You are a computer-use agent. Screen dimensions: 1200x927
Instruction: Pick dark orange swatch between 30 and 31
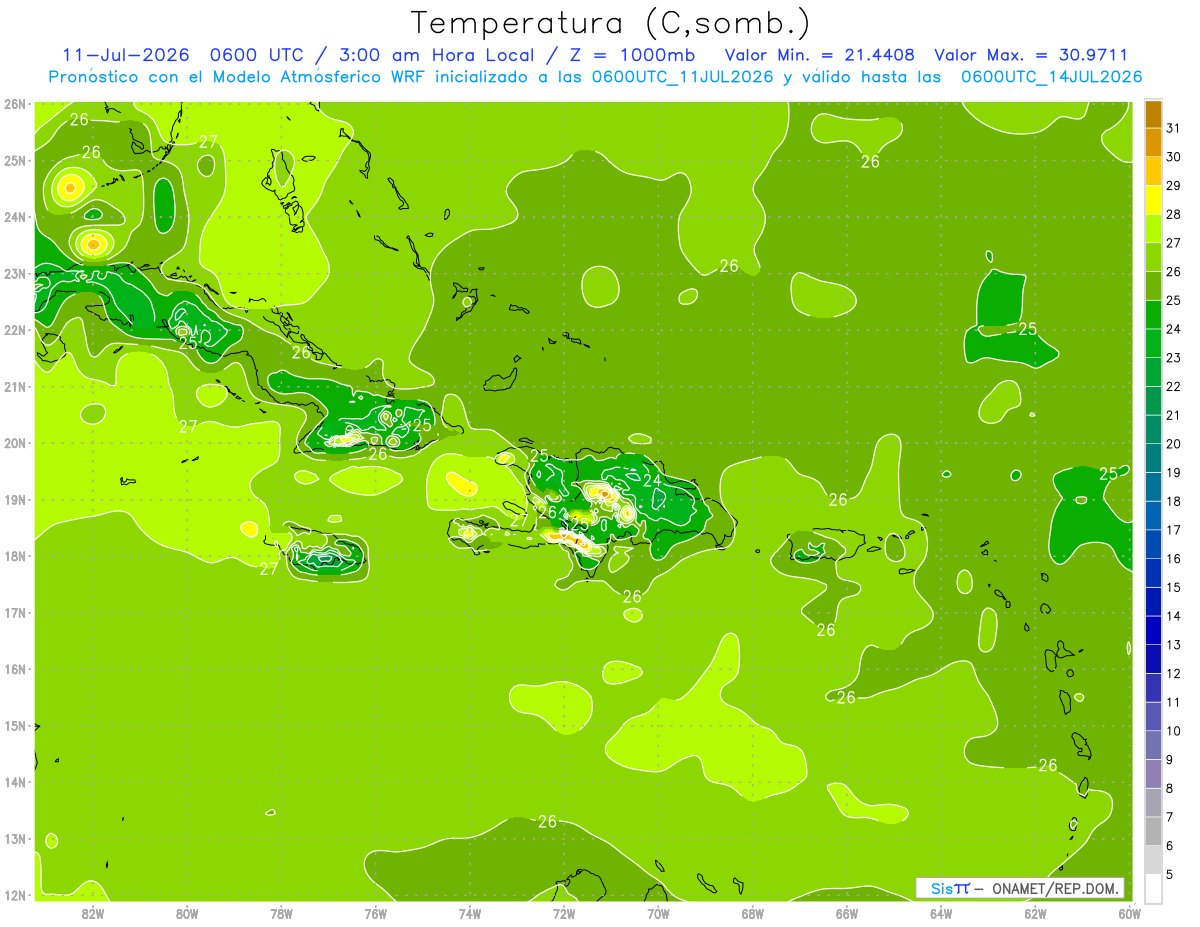click(1153, 144)
